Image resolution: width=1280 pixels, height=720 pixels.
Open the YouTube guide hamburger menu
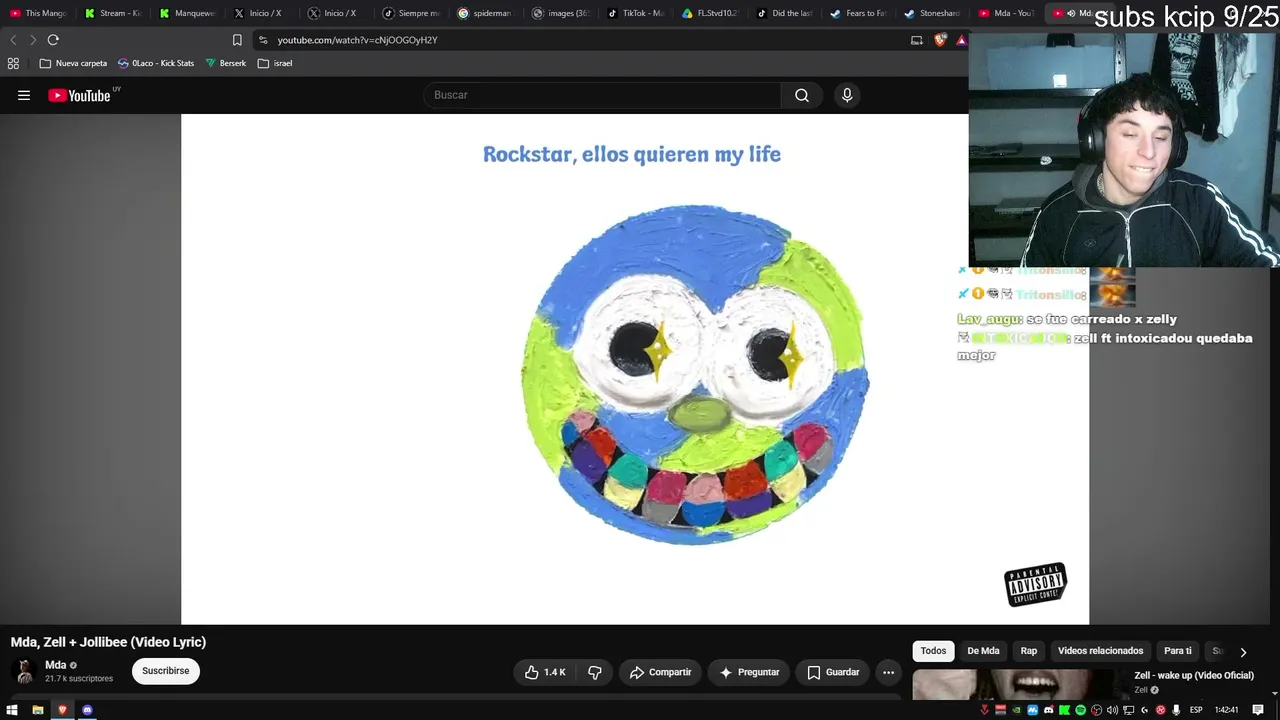point(24,95)
